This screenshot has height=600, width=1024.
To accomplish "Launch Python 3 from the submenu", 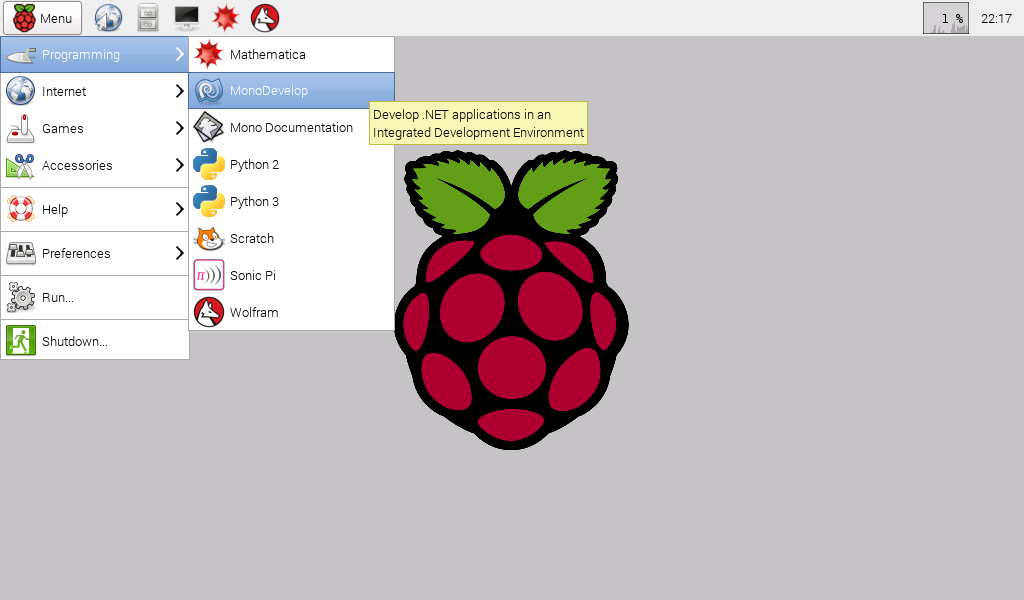I will 291,202.
